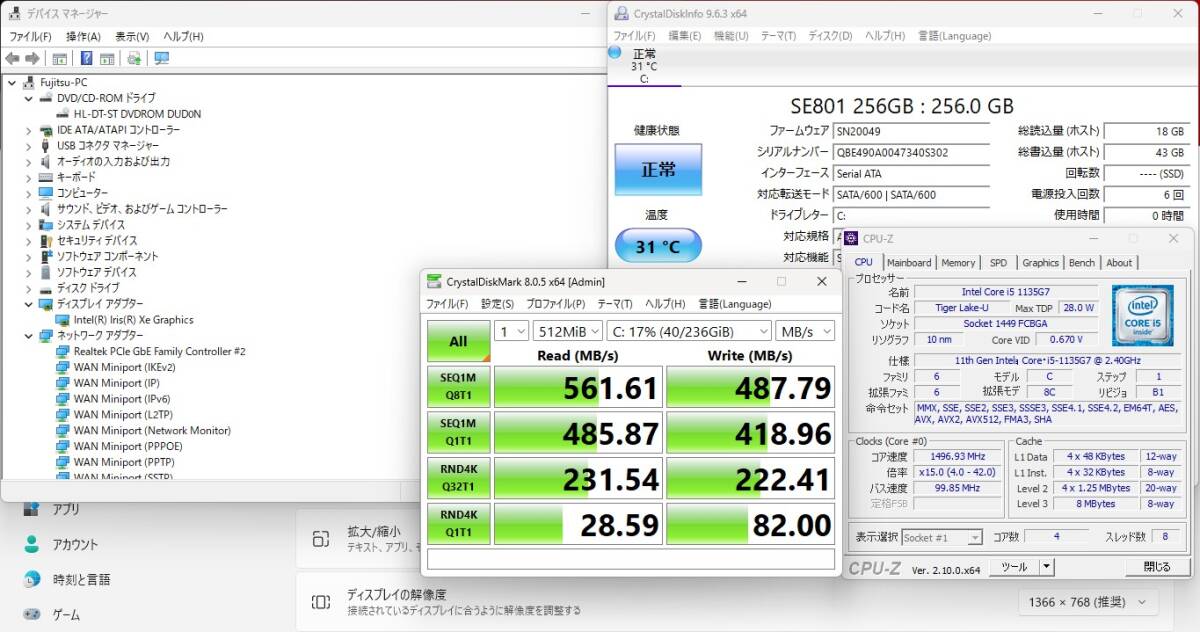This screenshot has width=1200, height=632.
Task: Click the Realtek PCIe GbE Controller network icon
Action: [63, 351]
